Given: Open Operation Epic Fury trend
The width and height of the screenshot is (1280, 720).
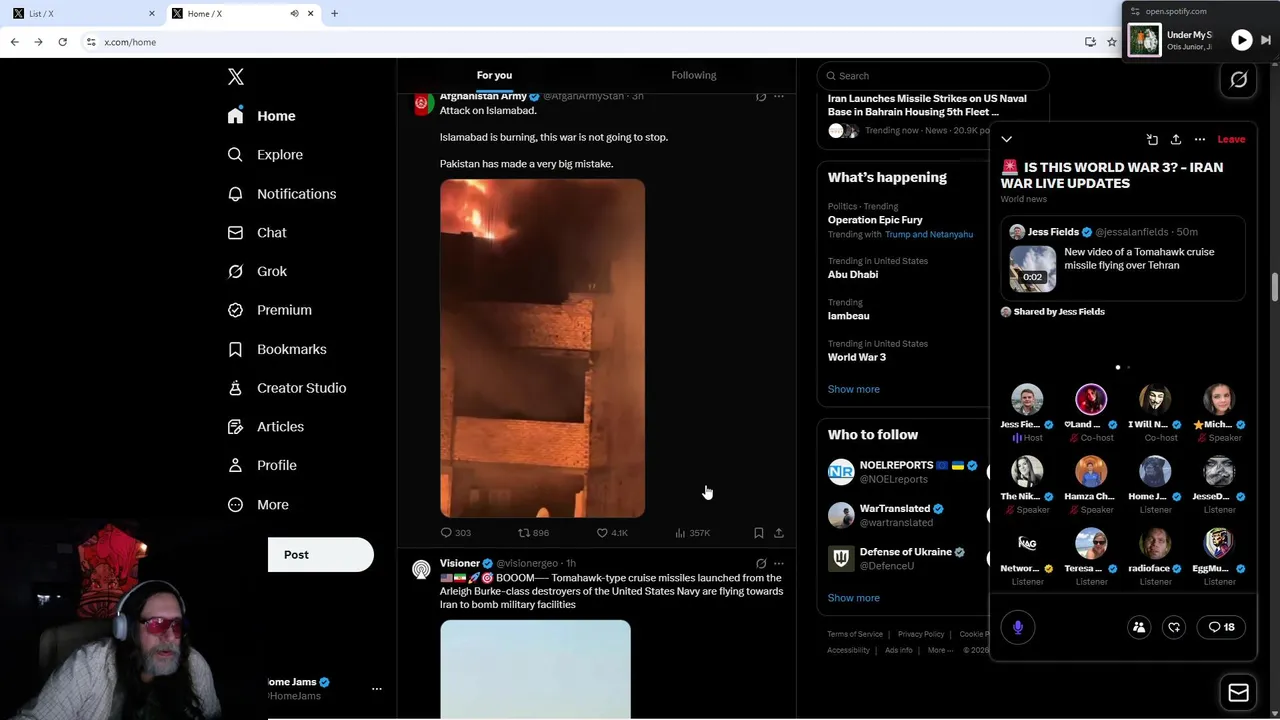Looking at the screenshot, I should click(875, 220).
